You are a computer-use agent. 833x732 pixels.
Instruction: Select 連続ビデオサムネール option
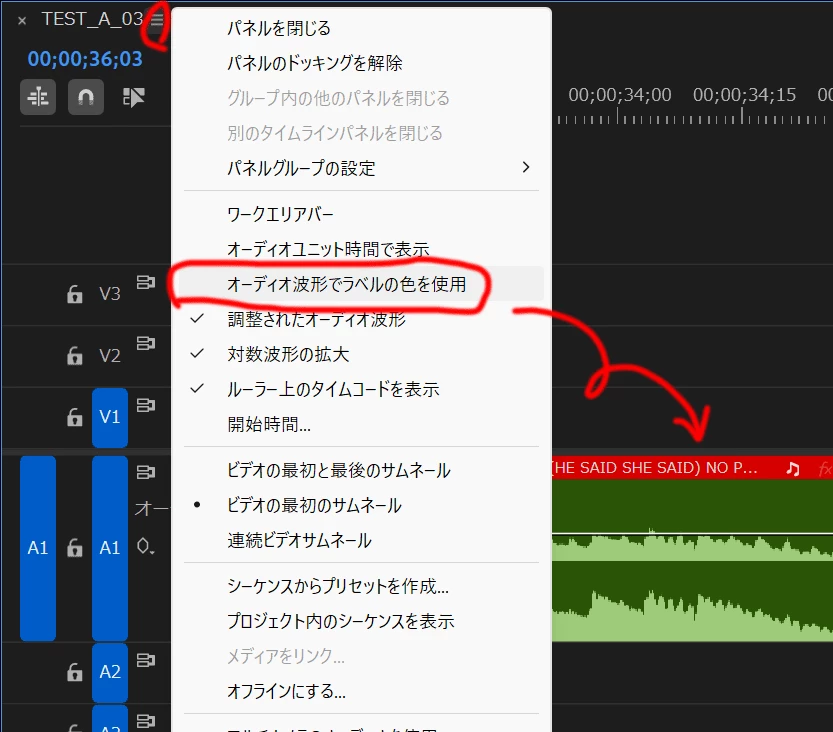coord(361,540)
